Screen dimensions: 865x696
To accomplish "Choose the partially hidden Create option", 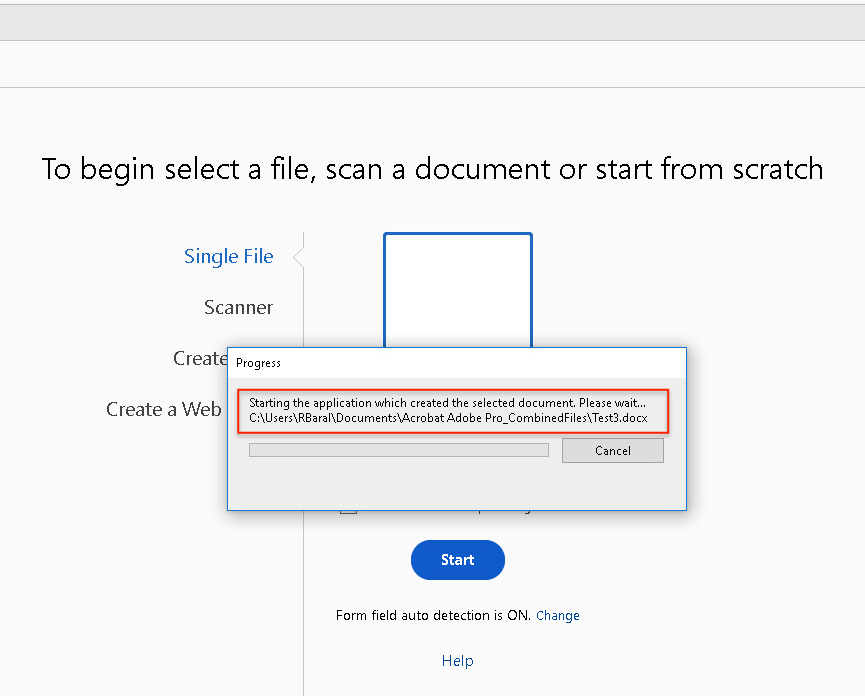I will tap(200, 359).
